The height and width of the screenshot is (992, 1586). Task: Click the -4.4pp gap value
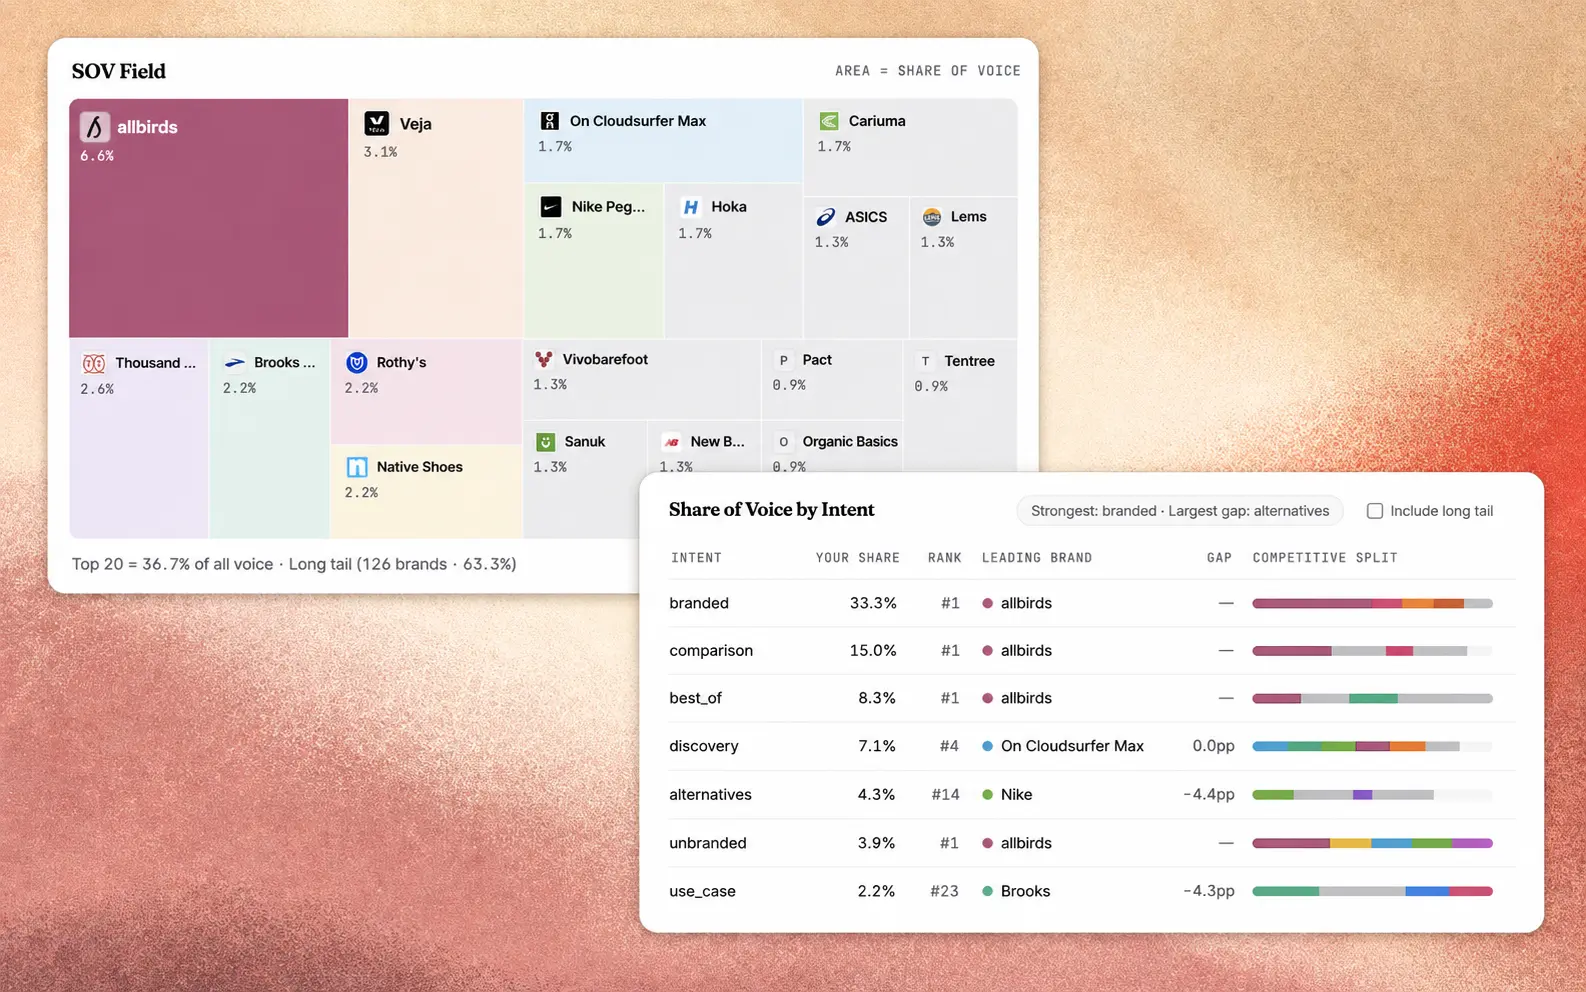point(1209,794)
